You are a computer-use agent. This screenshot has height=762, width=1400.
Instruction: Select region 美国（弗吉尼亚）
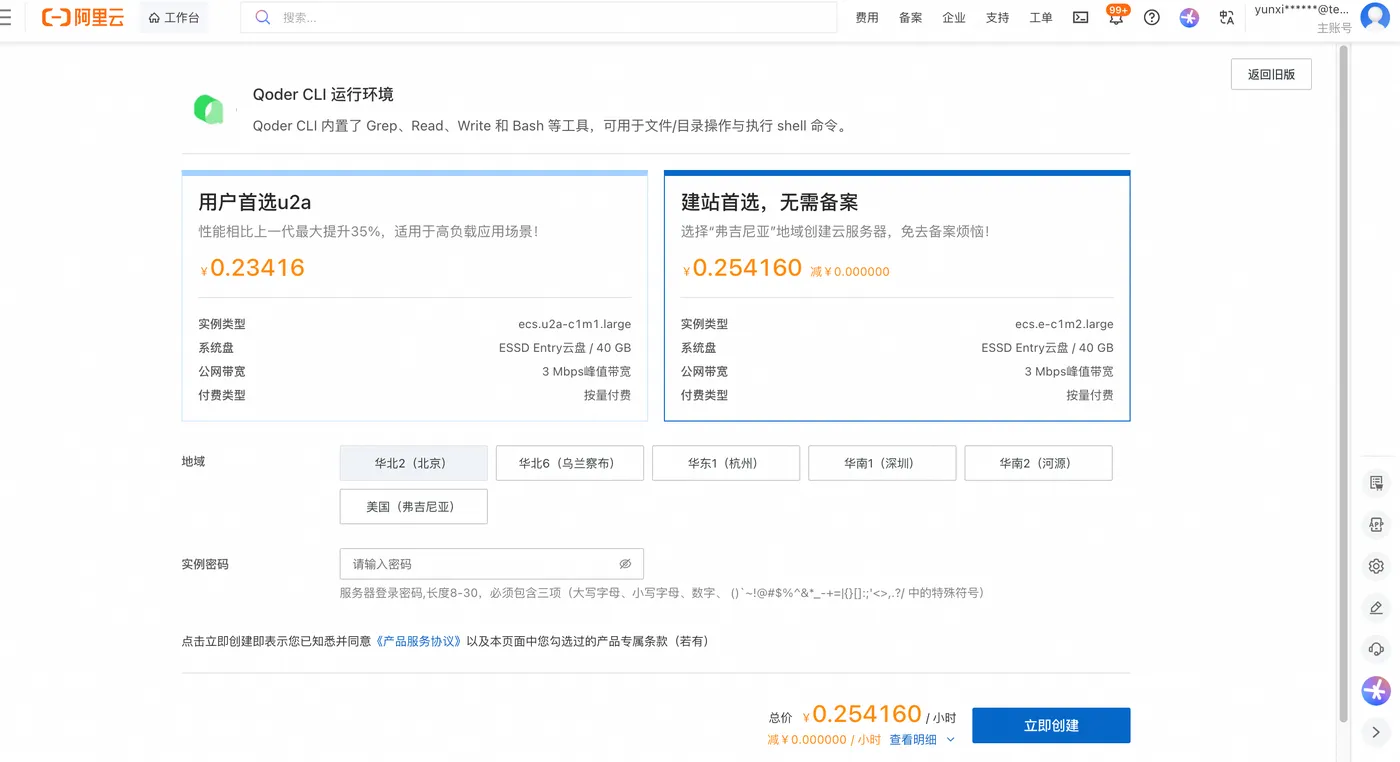[x=414, y=506]
